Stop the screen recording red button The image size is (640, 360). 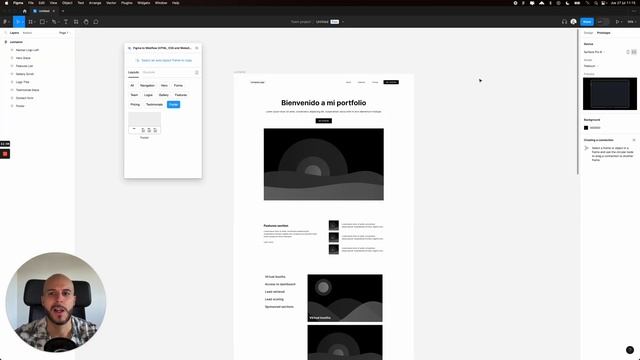tap(5, 154)
